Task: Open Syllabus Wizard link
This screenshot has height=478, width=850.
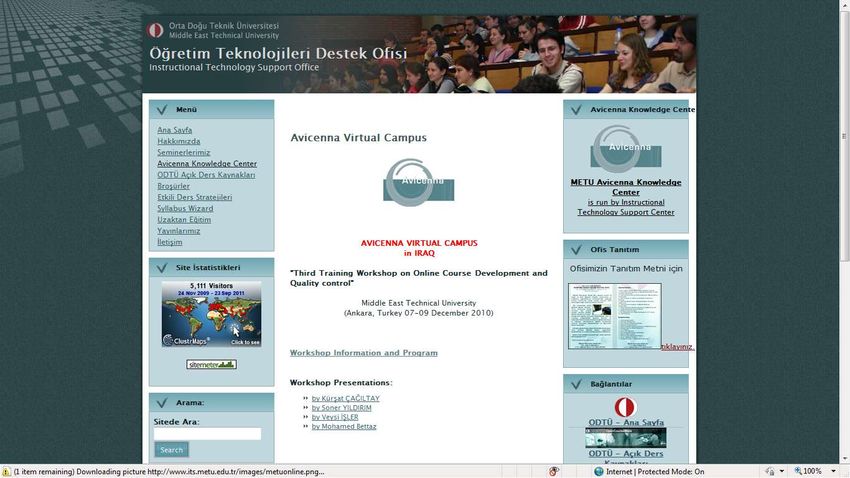Action: 185,209
